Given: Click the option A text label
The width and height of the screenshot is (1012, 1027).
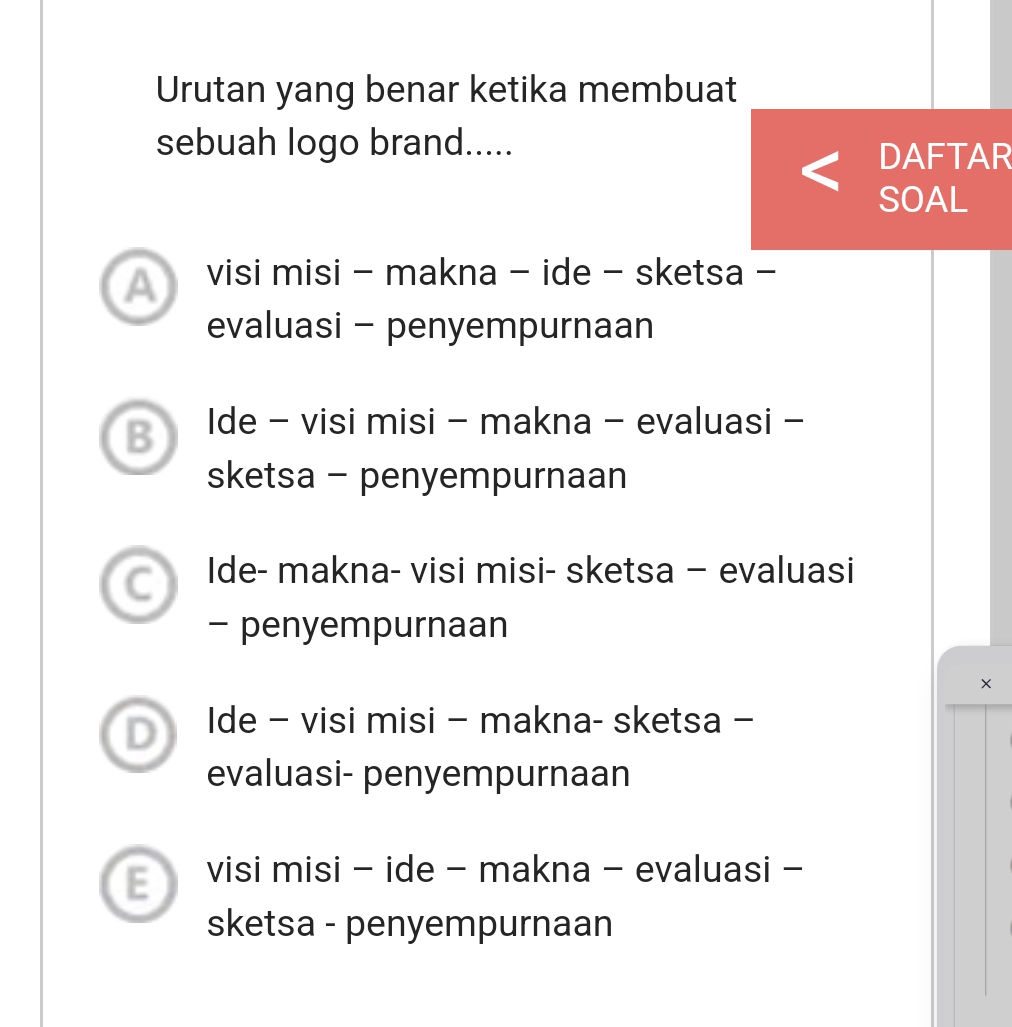Looking at the screenshot, I should (490, 298).
